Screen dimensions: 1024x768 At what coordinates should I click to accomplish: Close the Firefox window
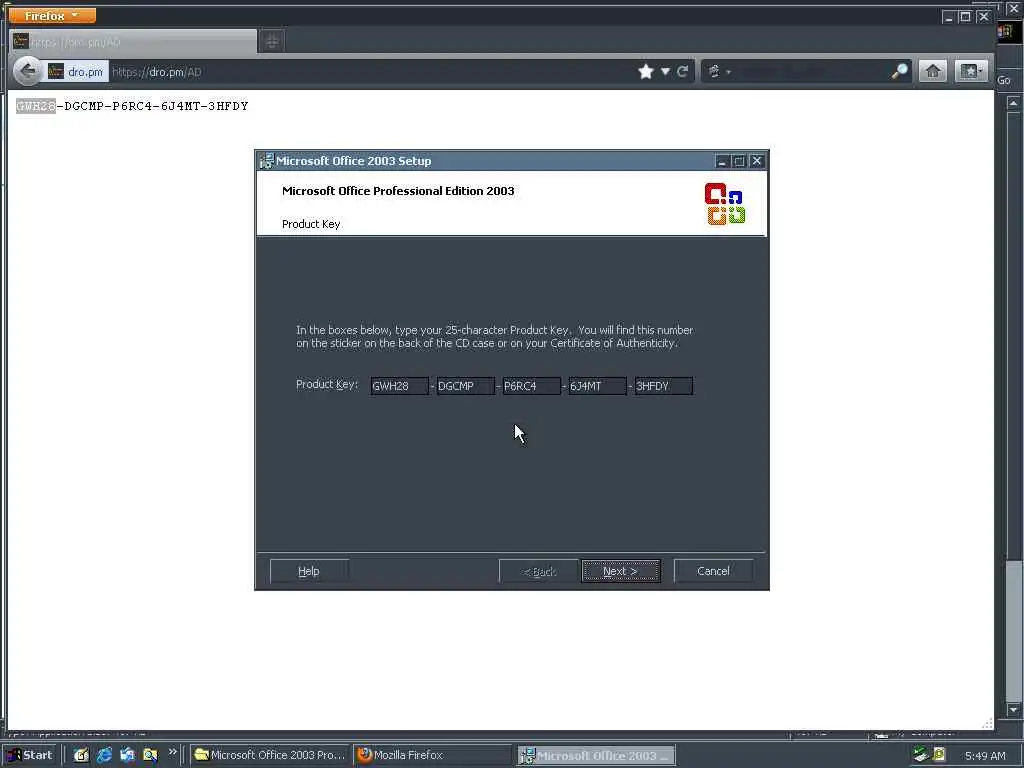[x=984, y=17]
